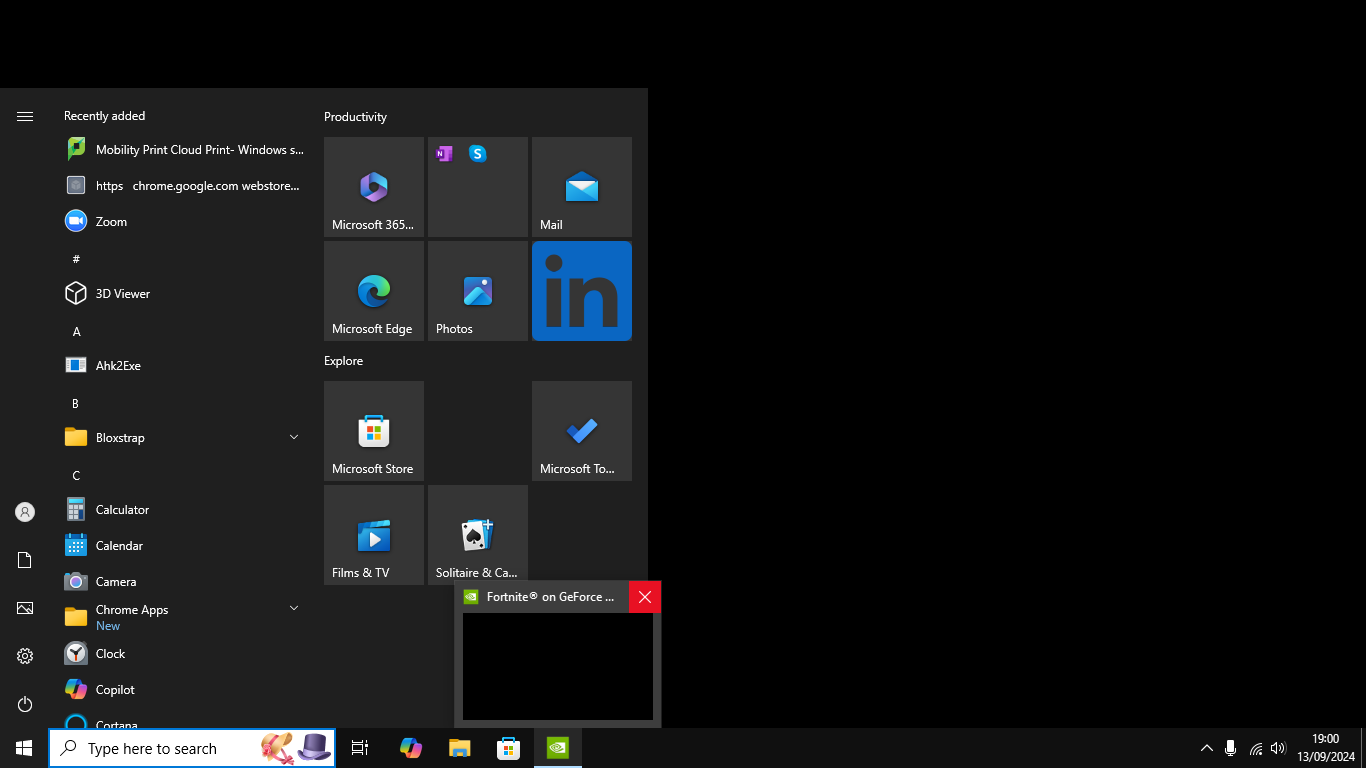Click the taskbar search box

point(192,748)
